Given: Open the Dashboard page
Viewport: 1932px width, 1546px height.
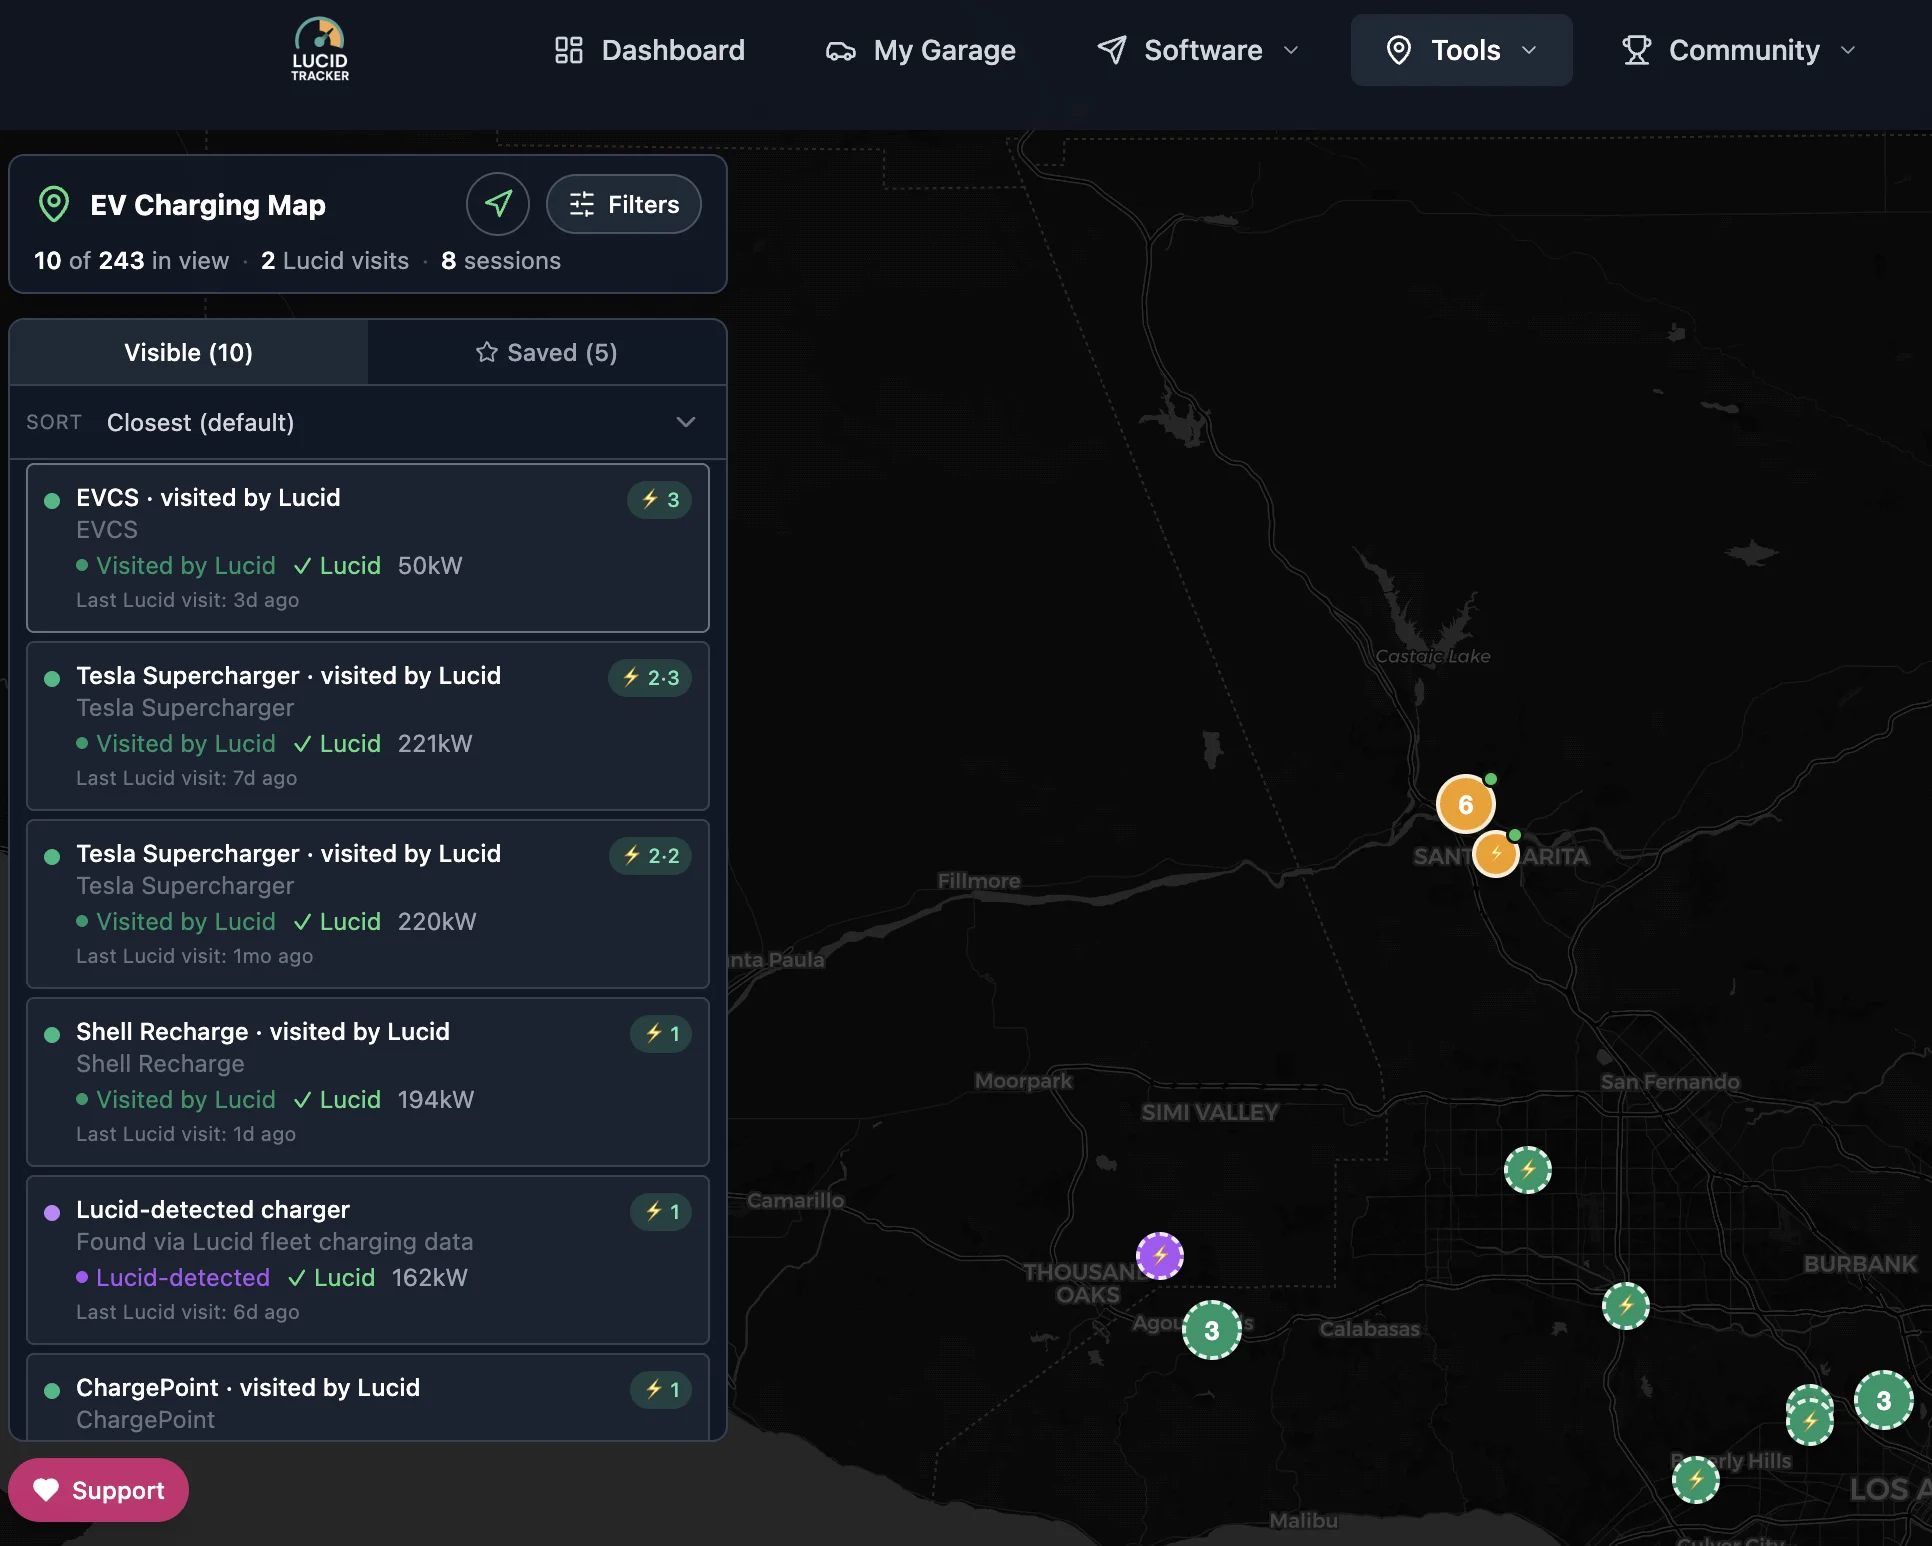Looking at the screenshot, I should tap(650, 50).
